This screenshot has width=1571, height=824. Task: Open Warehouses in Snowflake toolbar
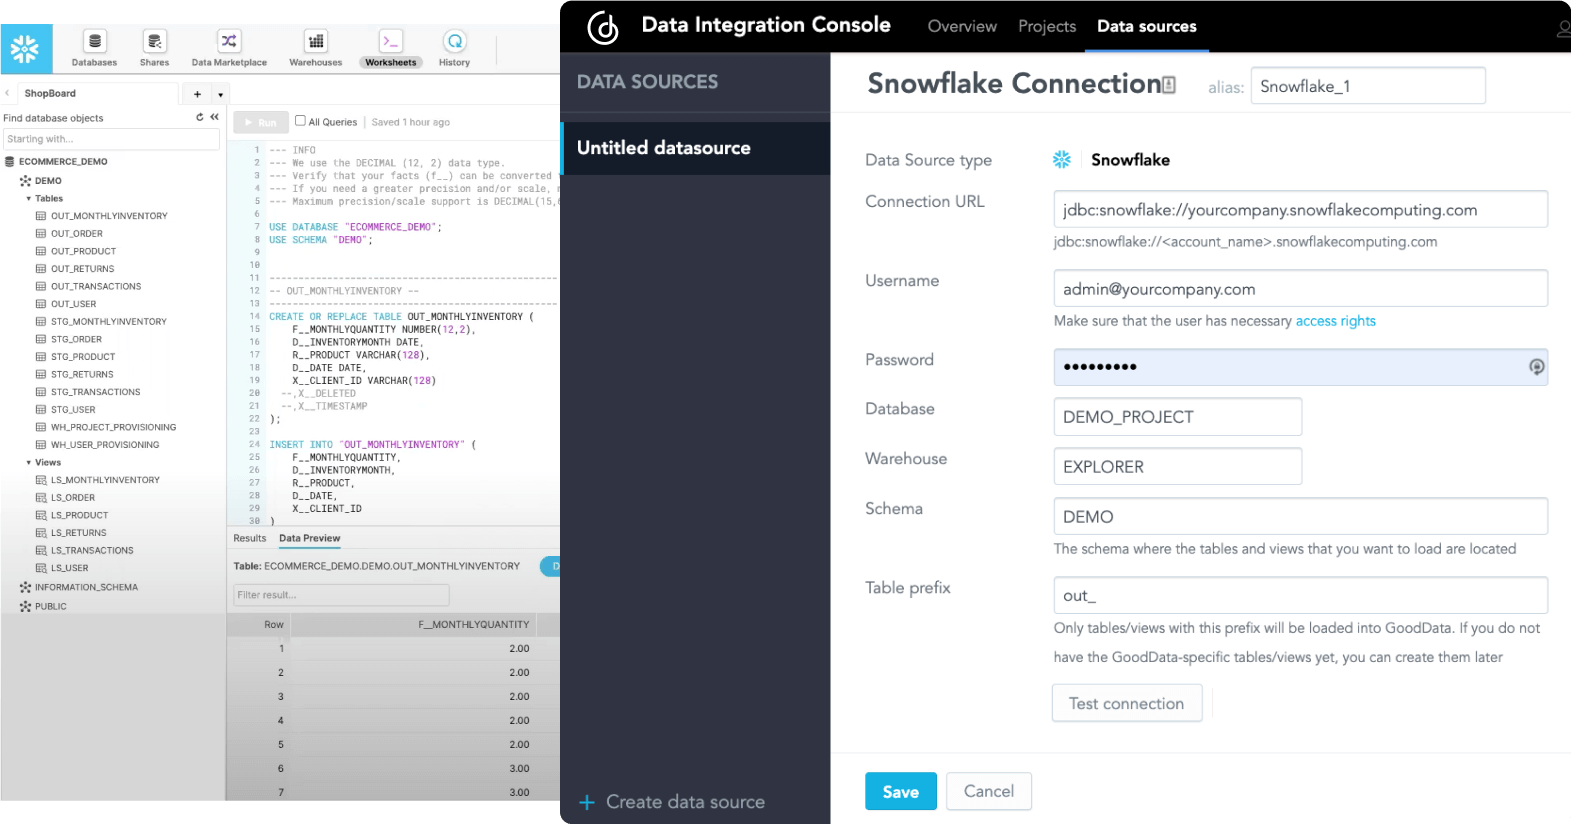pos(316,47)
